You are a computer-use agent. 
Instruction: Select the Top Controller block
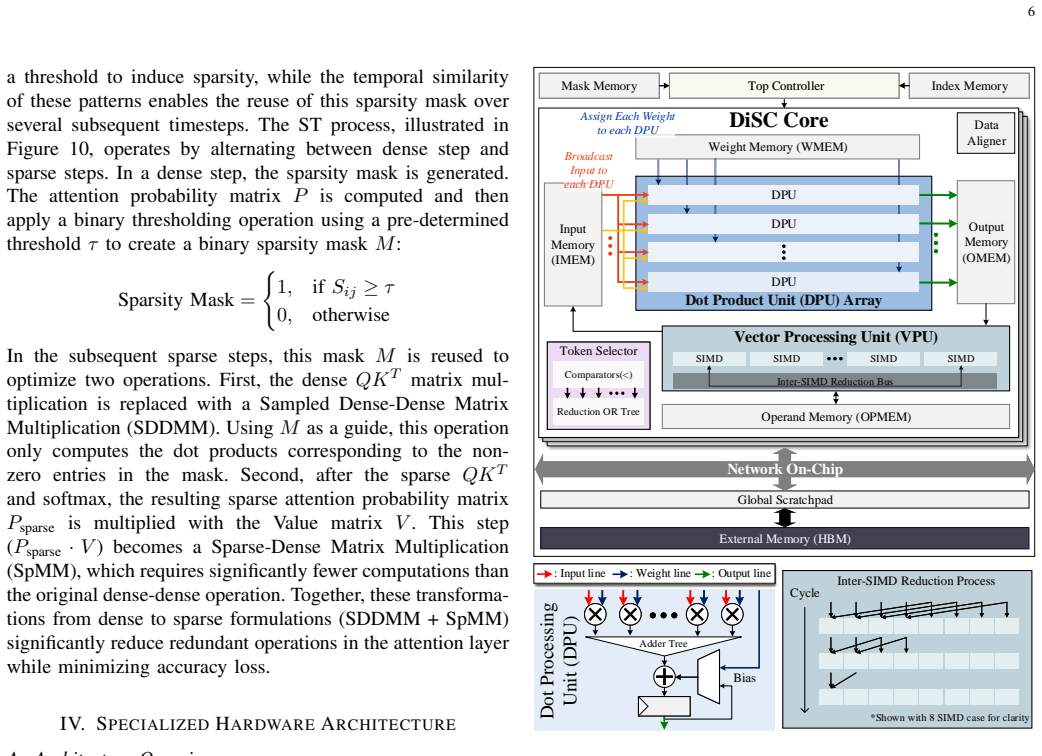tap(785, 86)
